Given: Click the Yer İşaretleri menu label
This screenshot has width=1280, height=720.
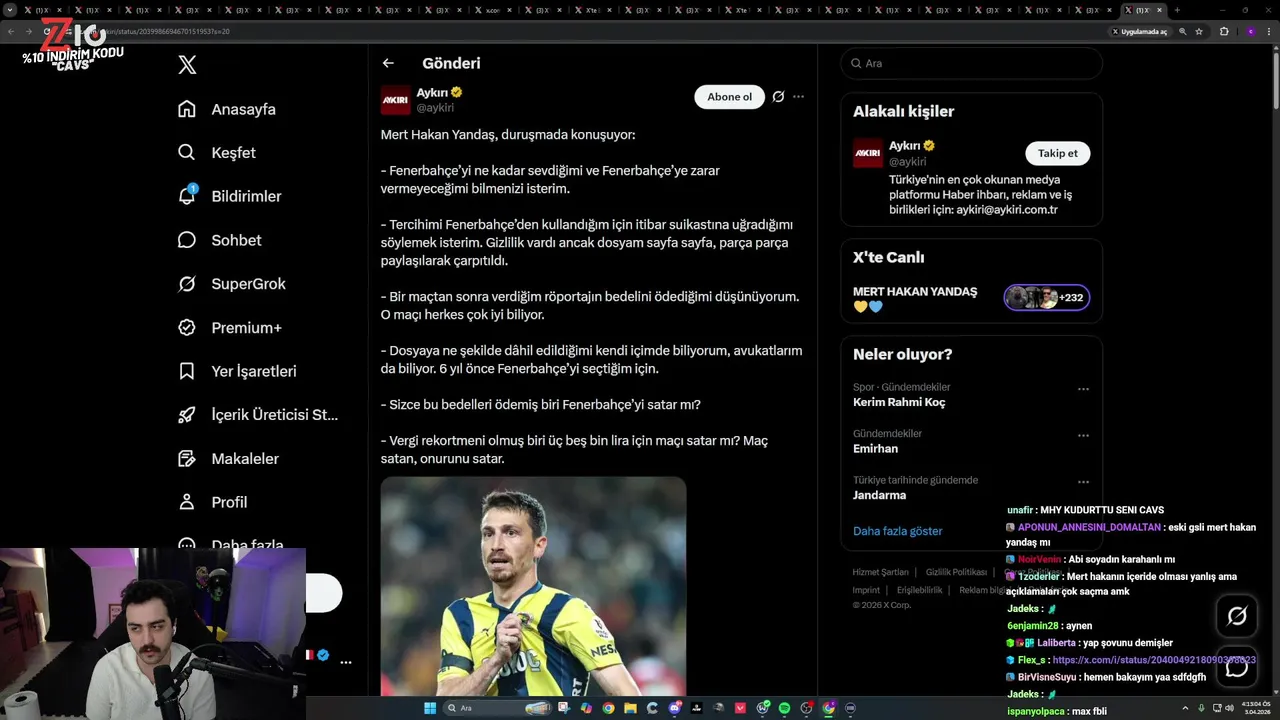Looking at the screenshot, I should (x=254, y=371).
